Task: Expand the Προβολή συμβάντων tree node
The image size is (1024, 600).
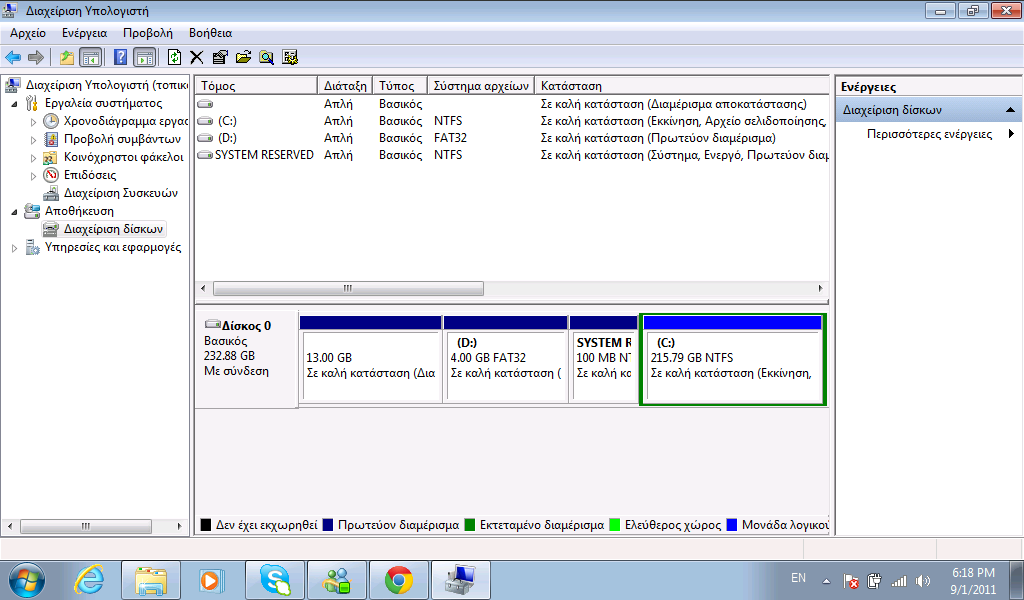Action: tap(33, 139)
